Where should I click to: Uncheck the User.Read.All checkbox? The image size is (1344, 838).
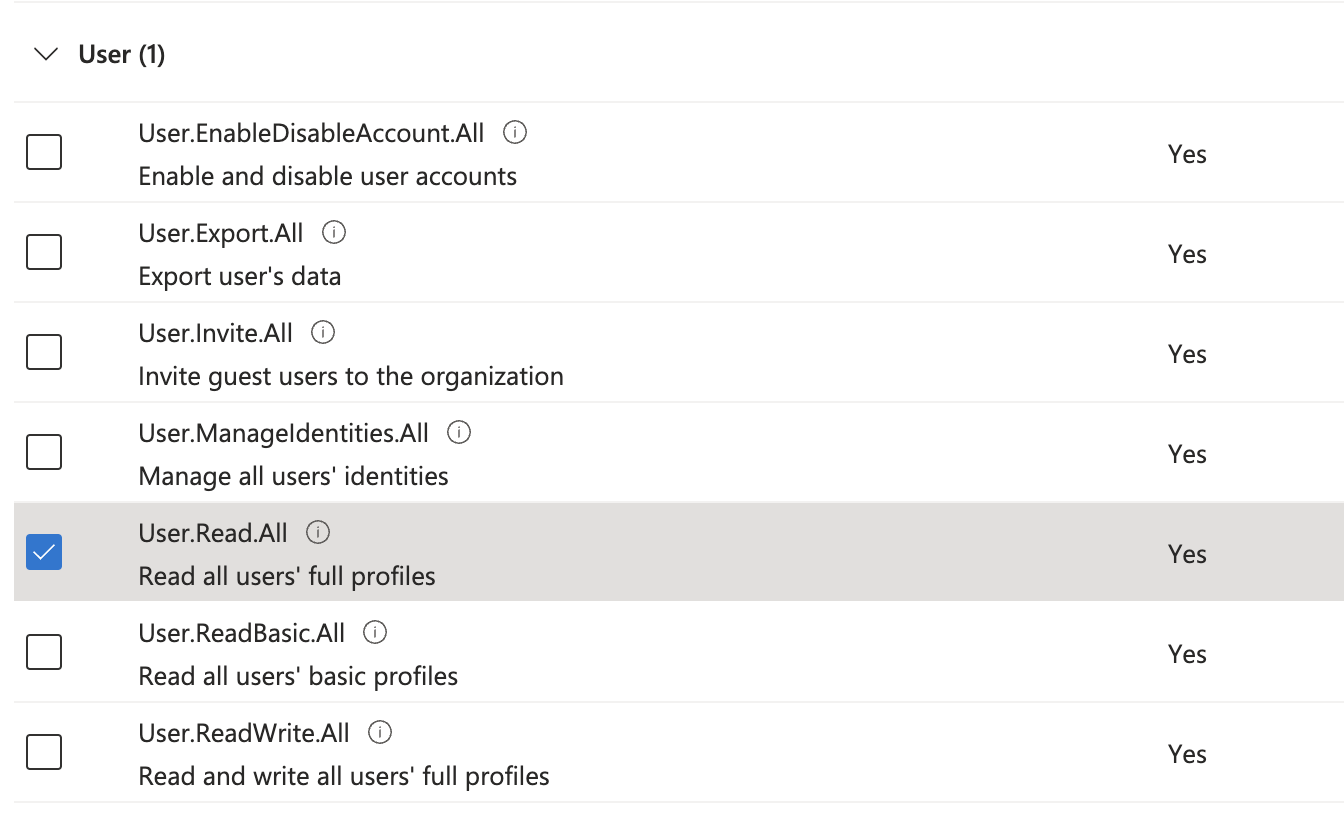(x=44, y=552)
